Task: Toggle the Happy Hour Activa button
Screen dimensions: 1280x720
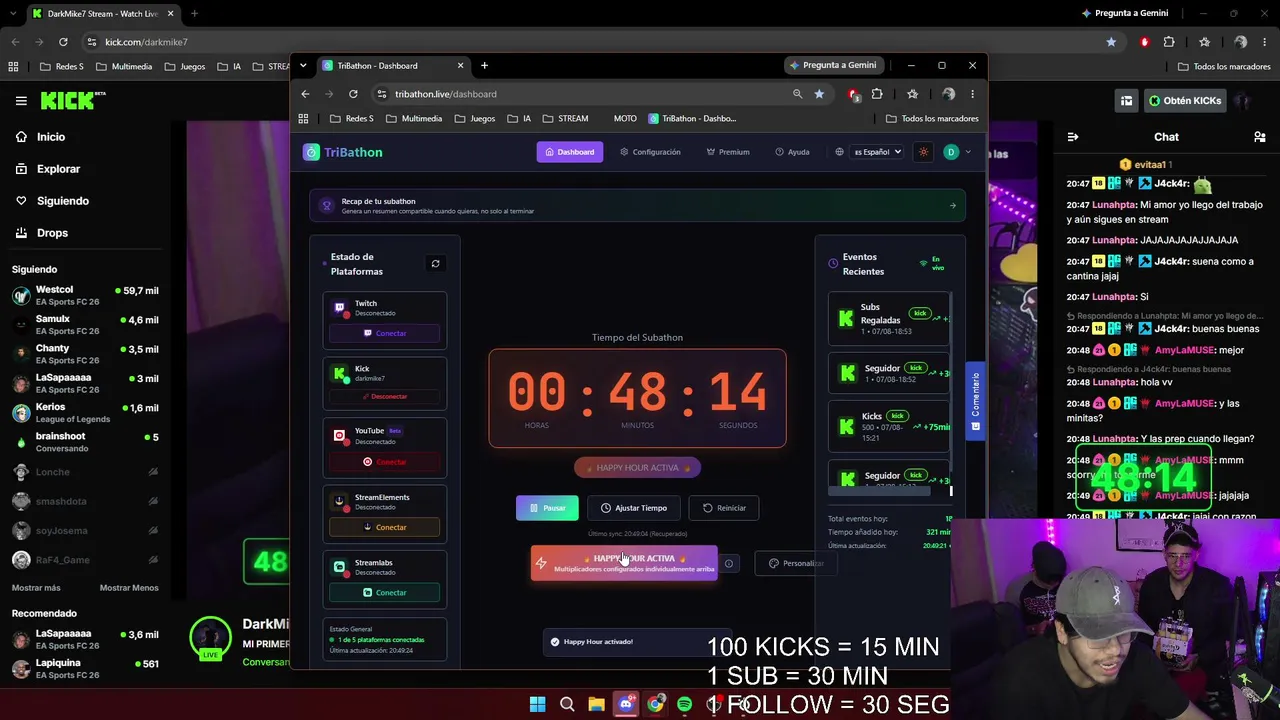Action: 624,563
